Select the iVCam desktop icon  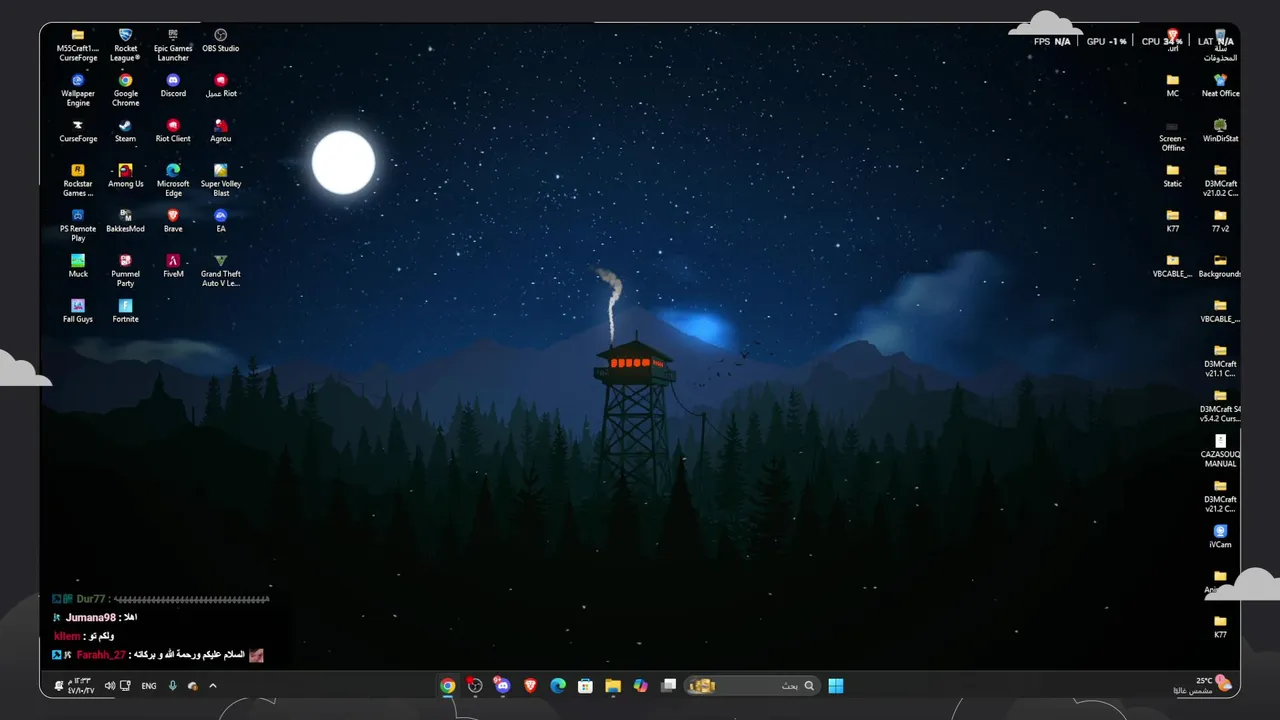click(1220, 536)
